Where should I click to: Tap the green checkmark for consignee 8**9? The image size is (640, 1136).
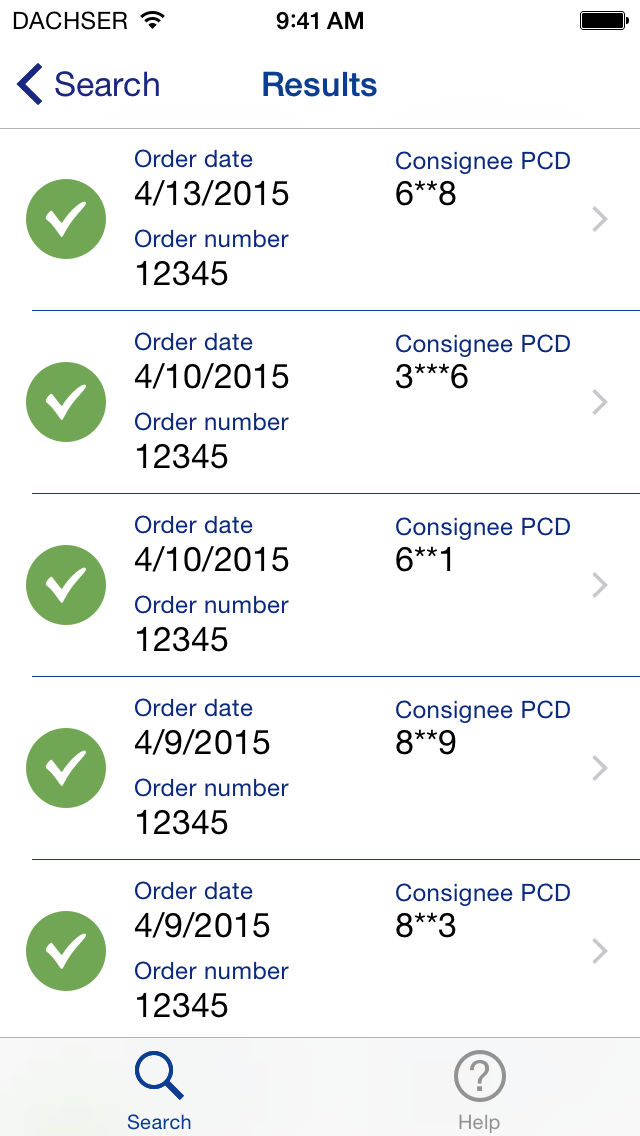coord(66,768)
